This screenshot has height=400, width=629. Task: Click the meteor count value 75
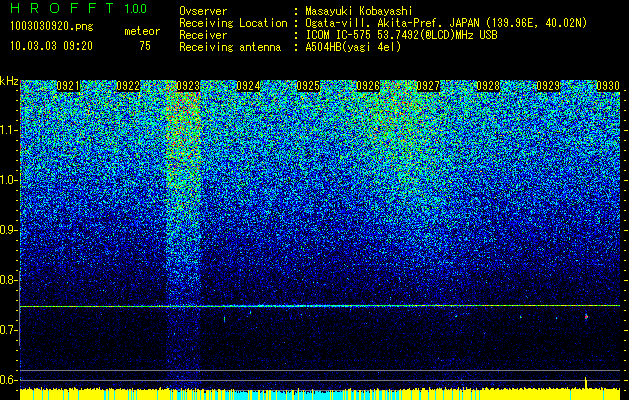[x=145, y=46]
